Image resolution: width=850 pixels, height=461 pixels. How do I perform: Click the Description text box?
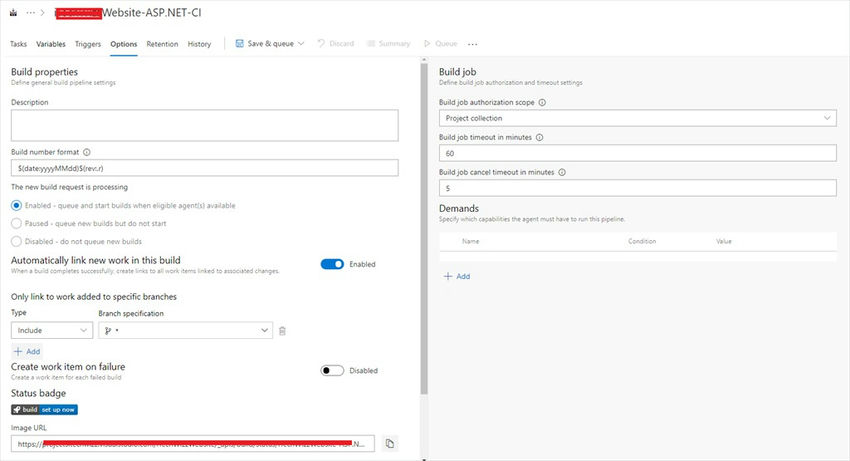tap(205, 125)
